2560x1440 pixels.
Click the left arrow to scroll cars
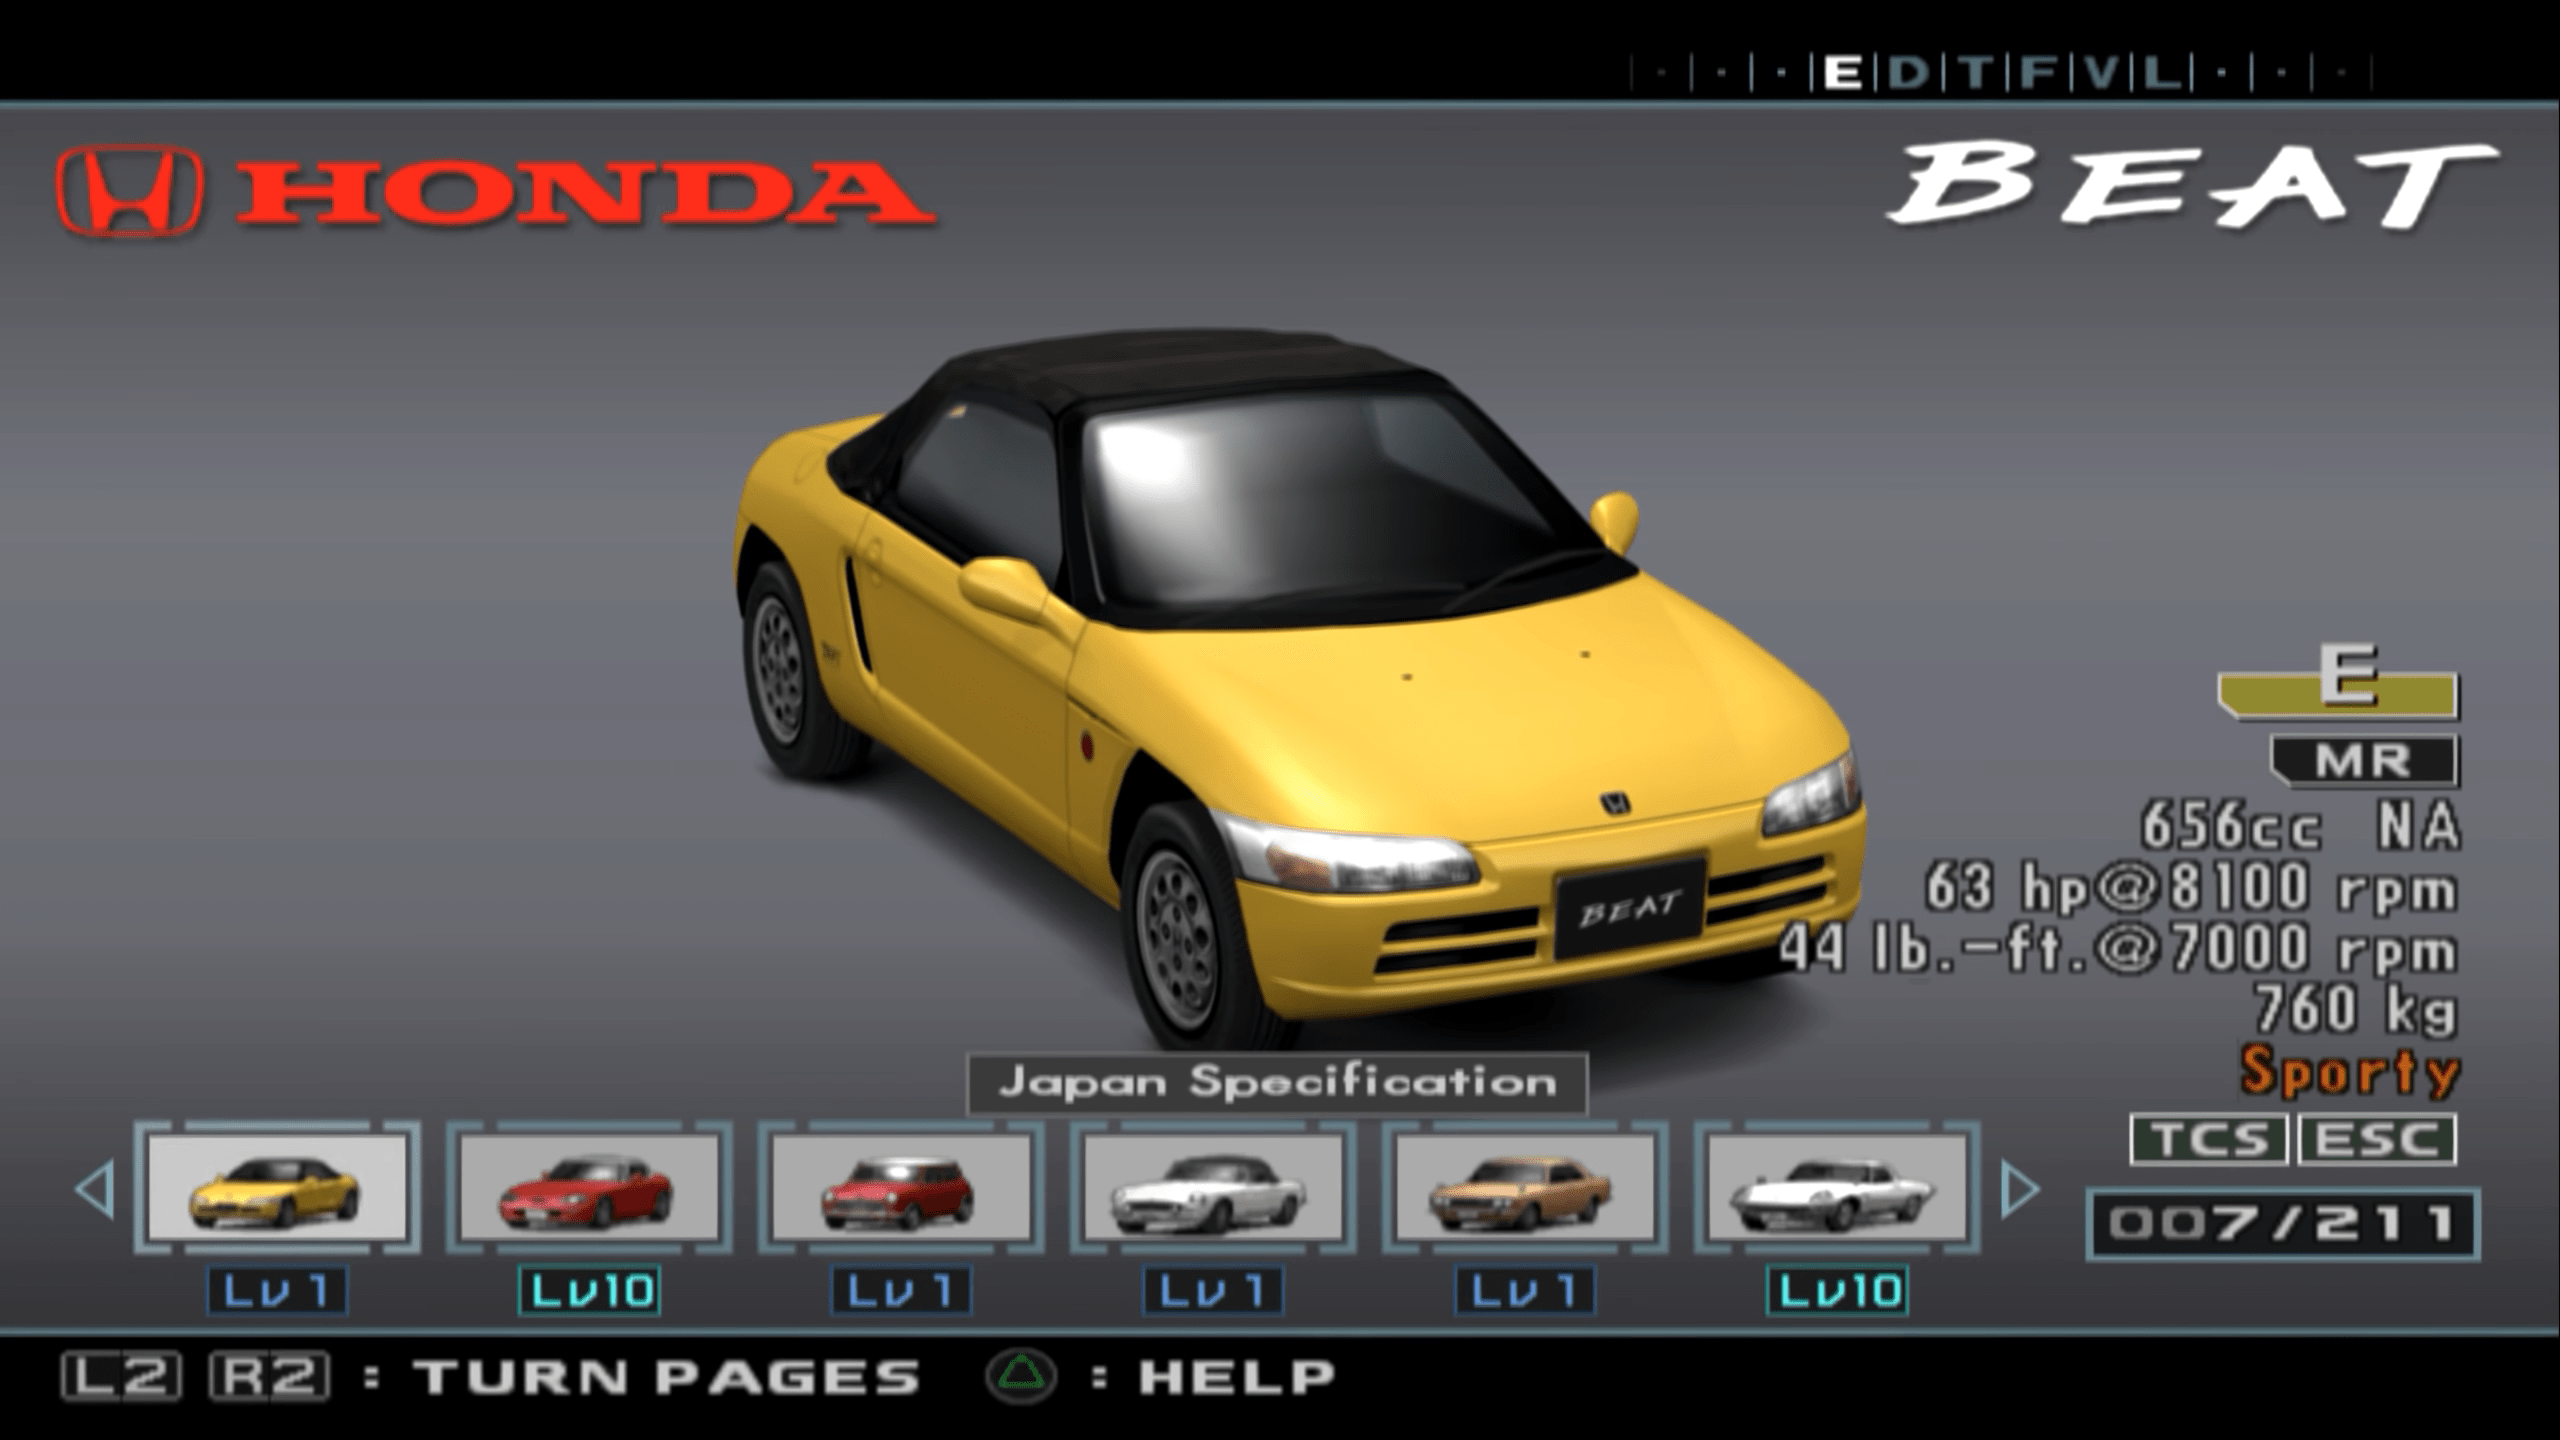(x=96, y=1189)
